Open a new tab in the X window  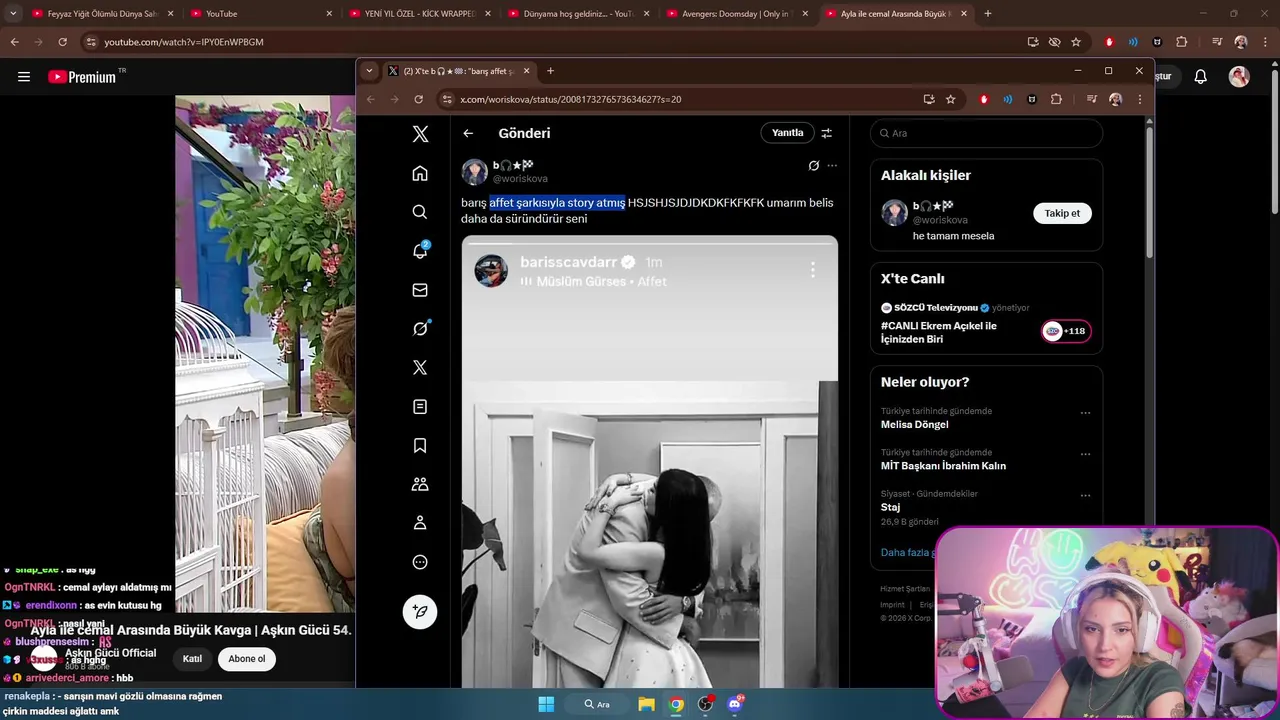click(x=550, y=71)
